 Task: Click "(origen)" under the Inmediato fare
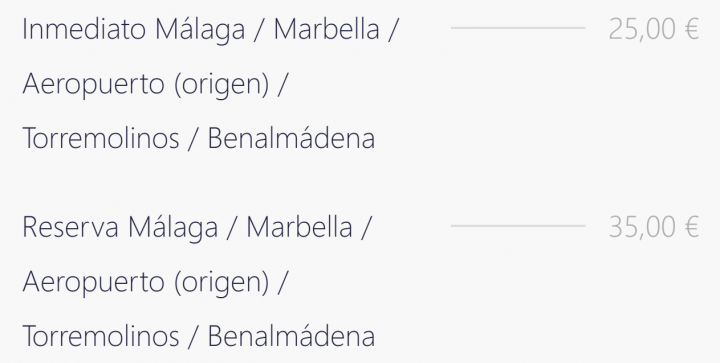click(221, 85)
